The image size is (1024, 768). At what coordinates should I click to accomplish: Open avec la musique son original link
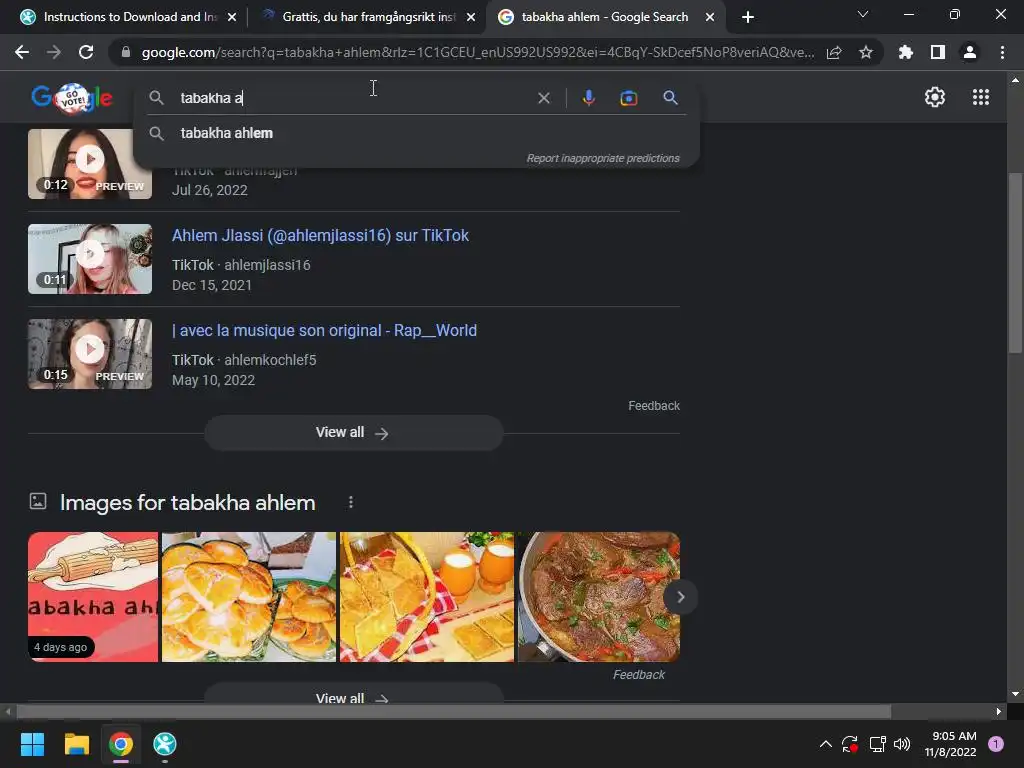click(324, 330)
